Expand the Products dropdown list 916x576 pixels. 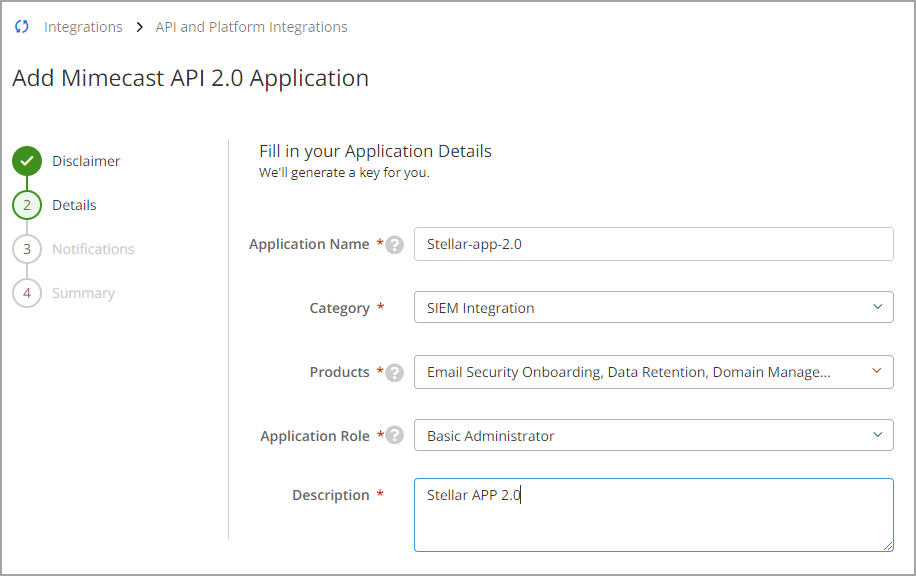(653, 372)
